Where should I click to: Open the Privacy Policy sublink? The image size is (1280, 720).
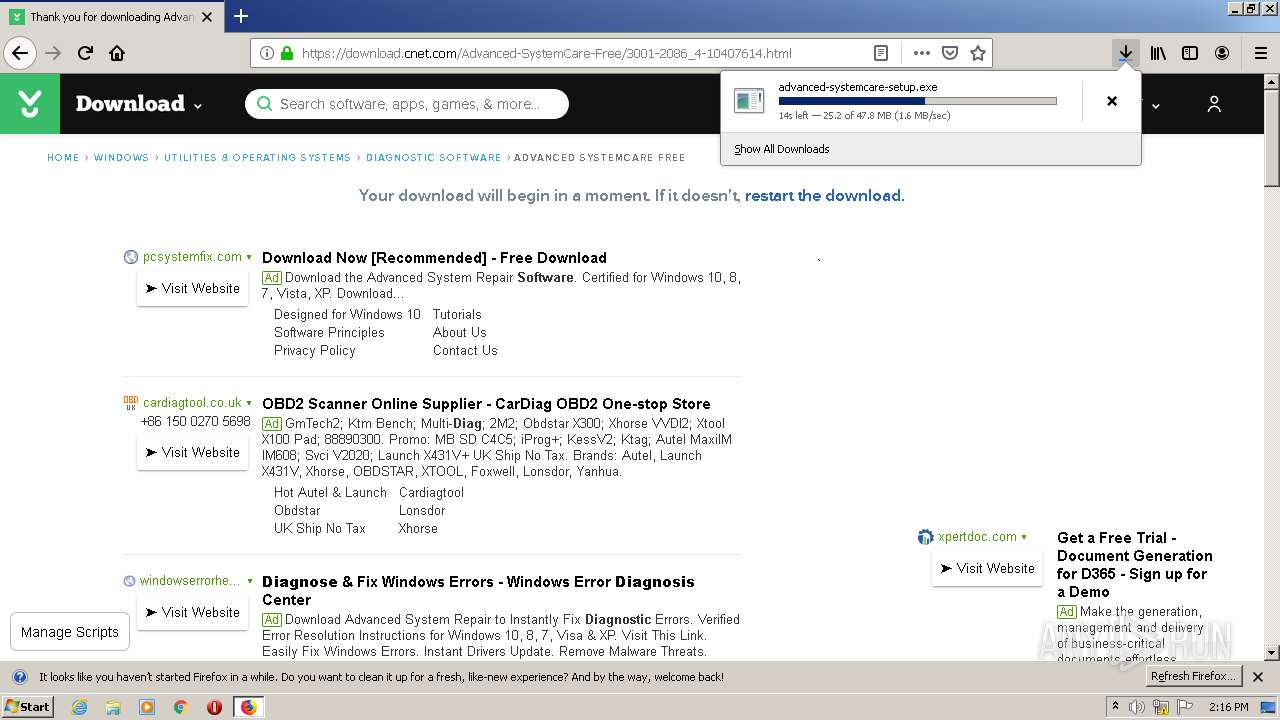click(x=315, y=350)
